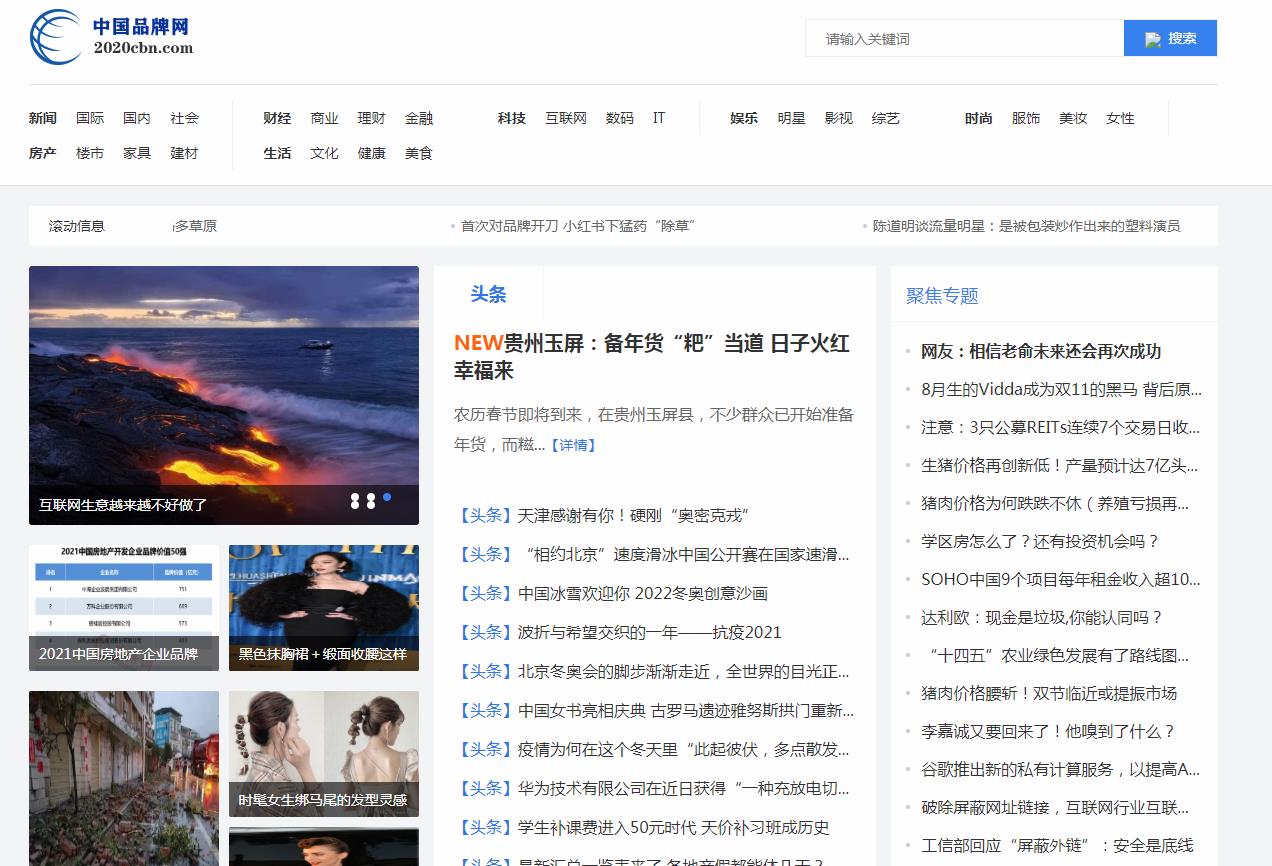Open 中国冰雪欢迎你 2022冬奥创意沙画 article
This screenshot has width=1272, height=866.
pyautogui.click(x=643, y=594)
